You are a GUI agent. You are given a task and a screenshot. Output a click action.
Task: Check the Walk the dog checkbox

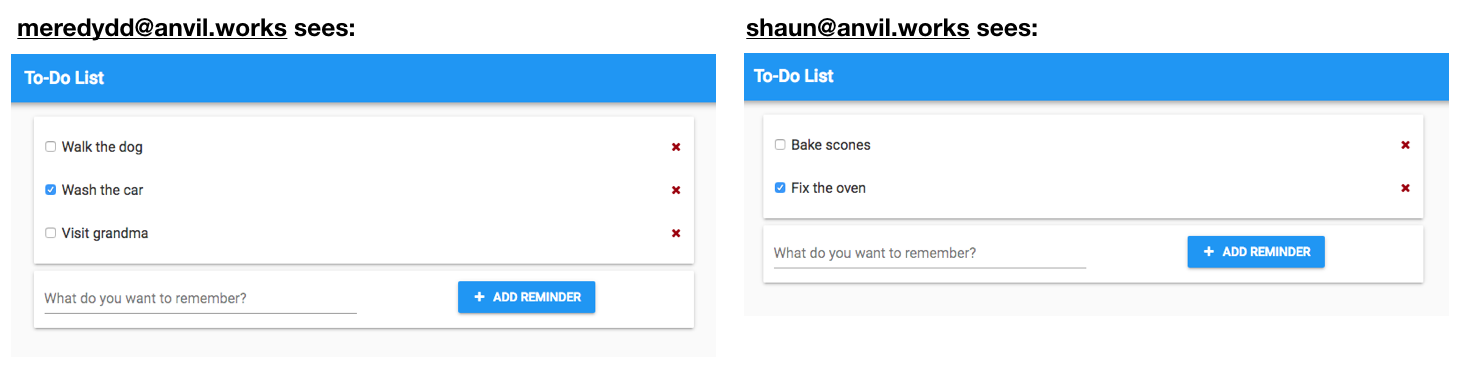point(50,147)
